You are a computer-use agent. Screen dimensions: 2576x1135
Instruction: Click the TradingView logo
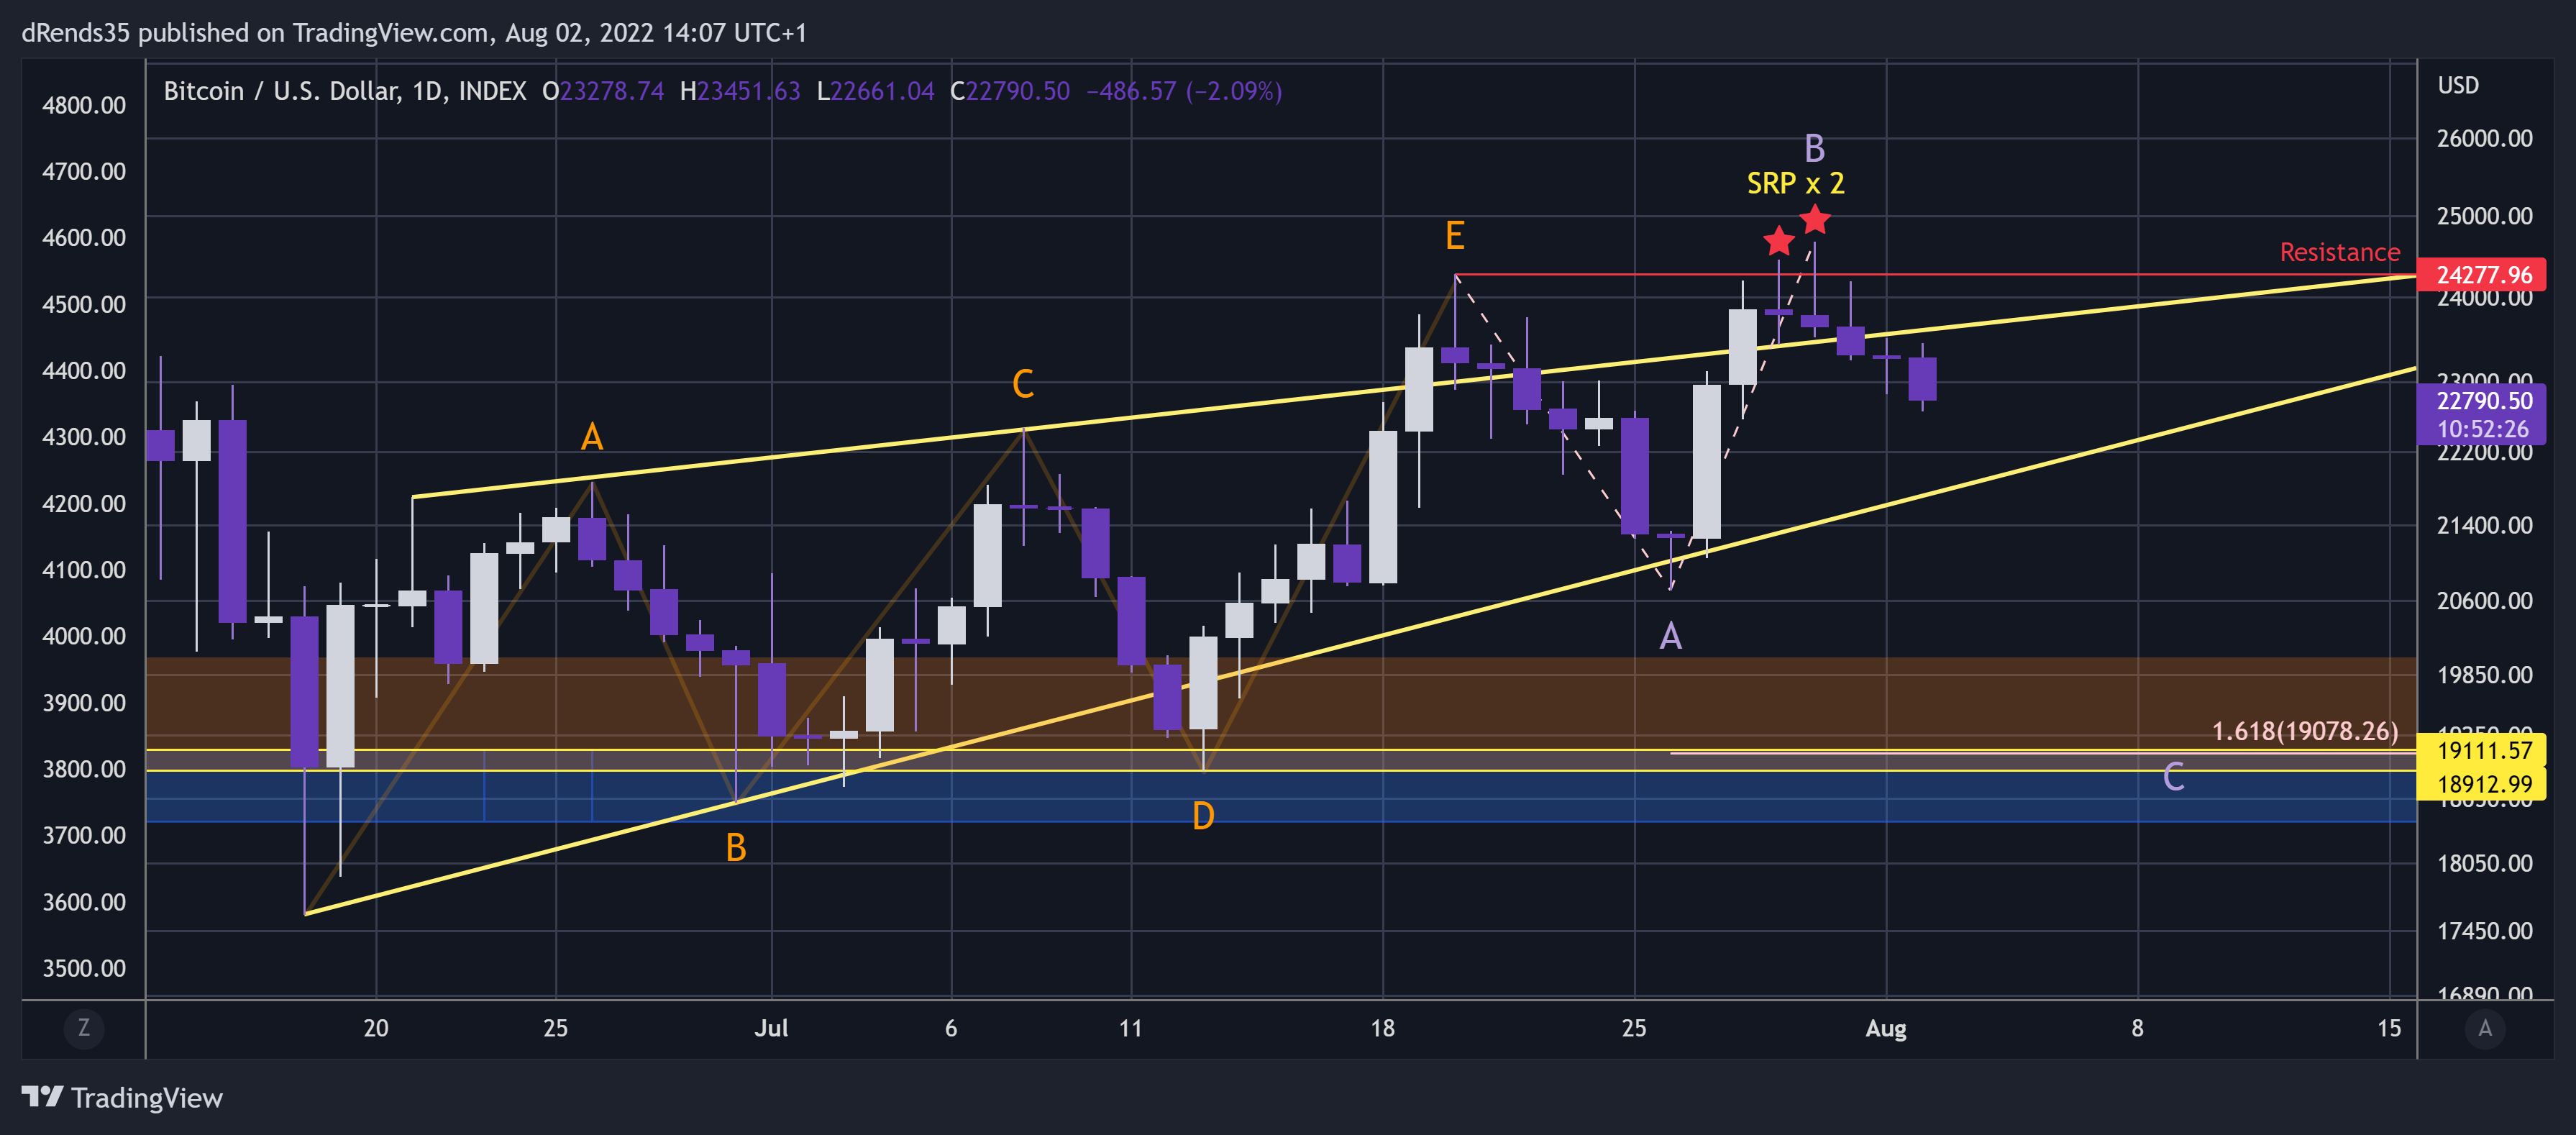pos(122,1098)
